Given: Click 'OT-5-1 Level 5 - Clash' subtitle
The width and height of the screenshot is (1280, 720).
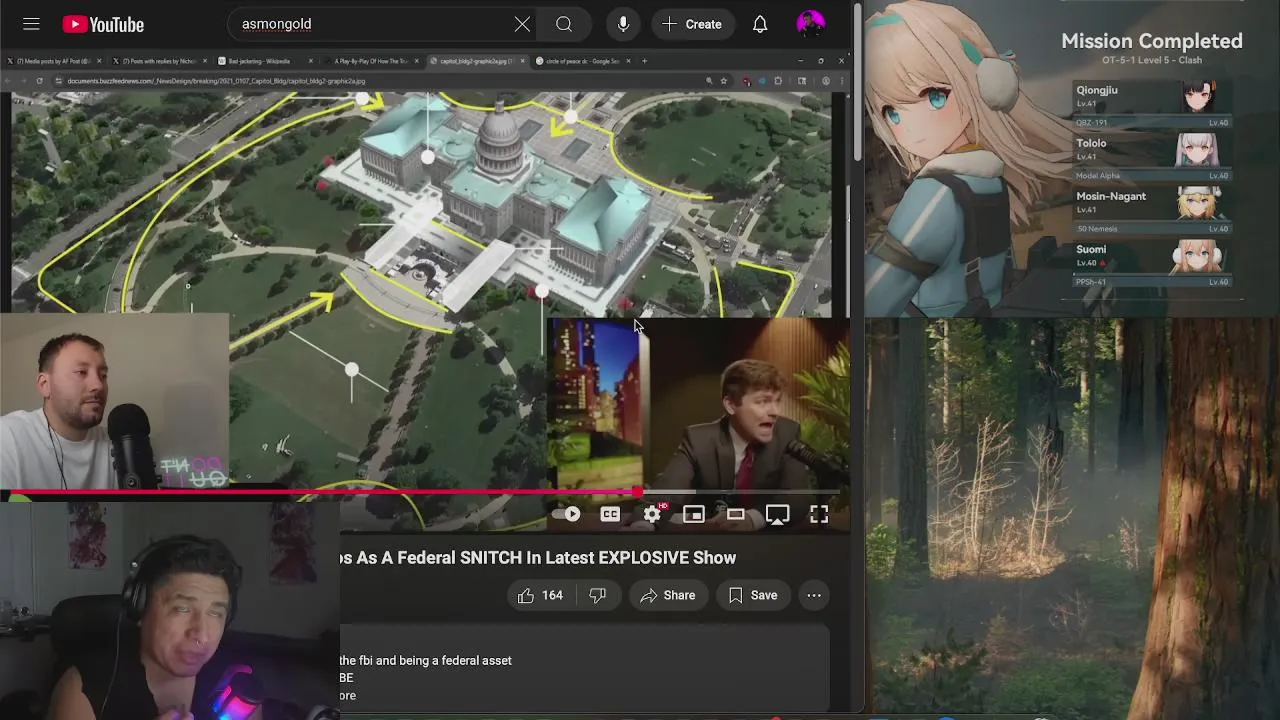Looking at the screenshot, I should point(1152,60).
